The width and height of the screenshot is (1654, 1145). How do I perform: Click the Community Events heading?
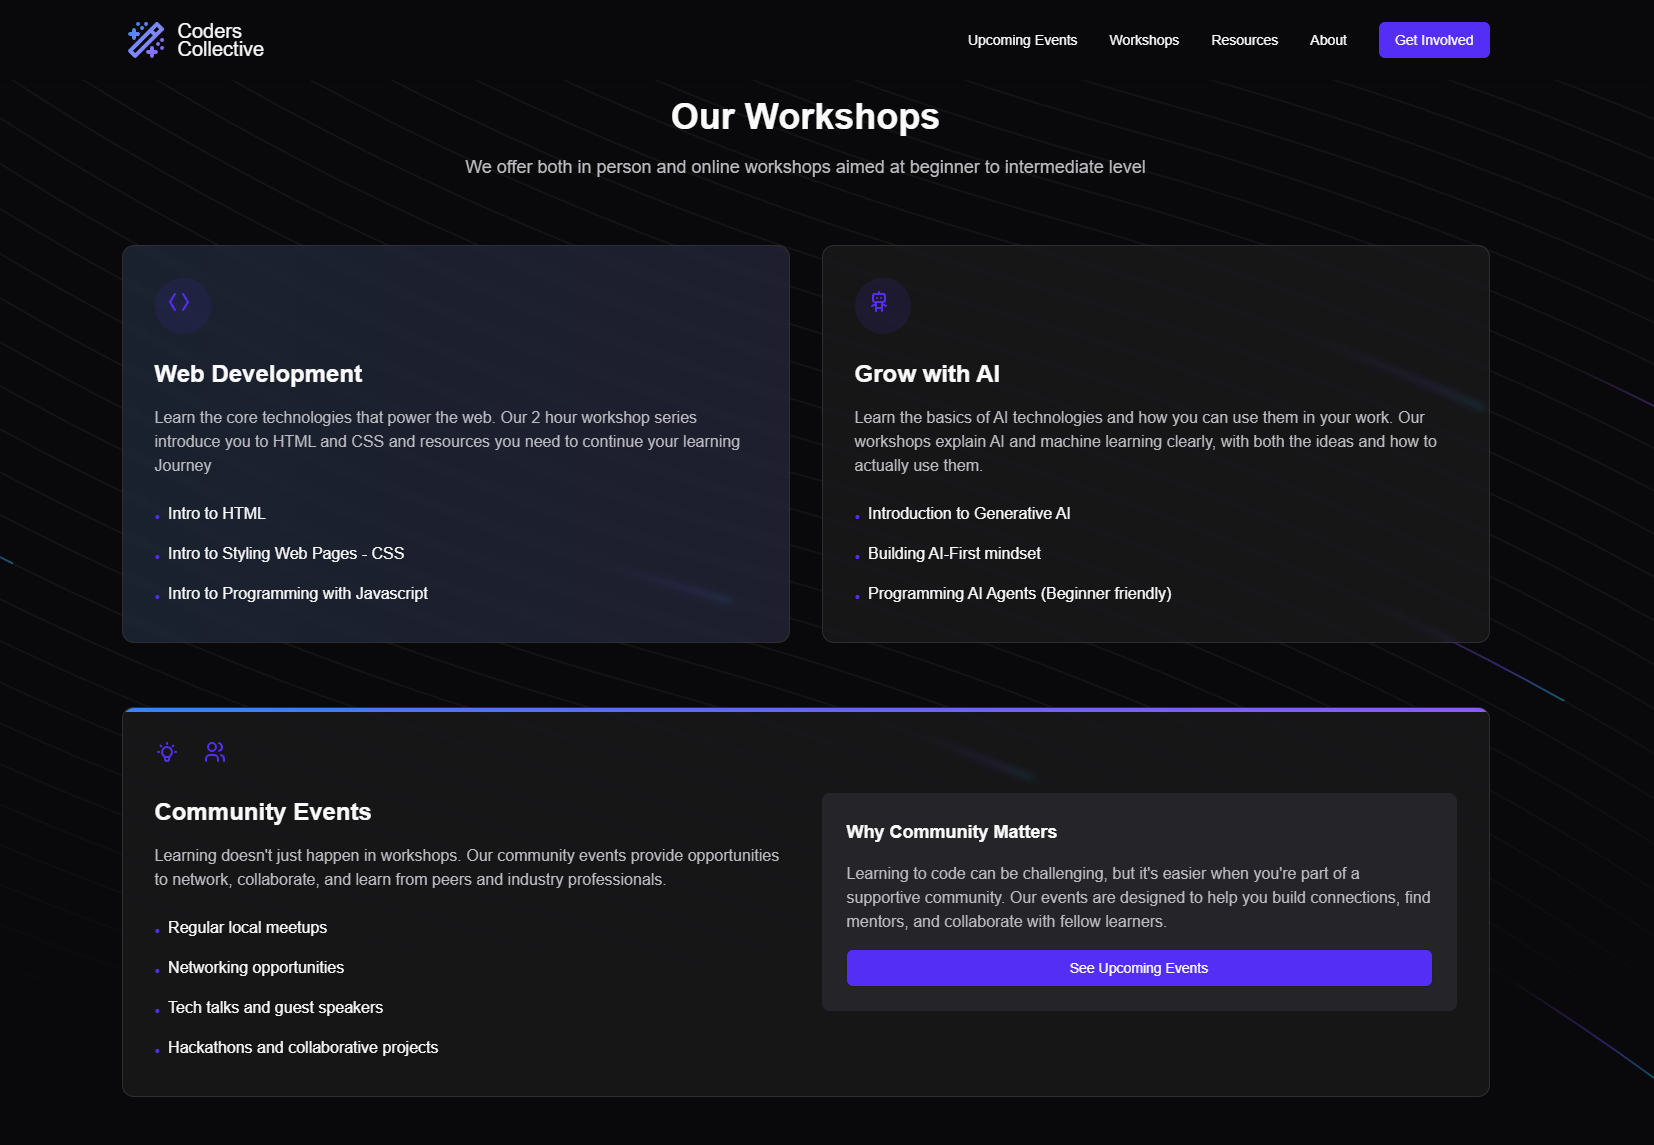(263, 812)
